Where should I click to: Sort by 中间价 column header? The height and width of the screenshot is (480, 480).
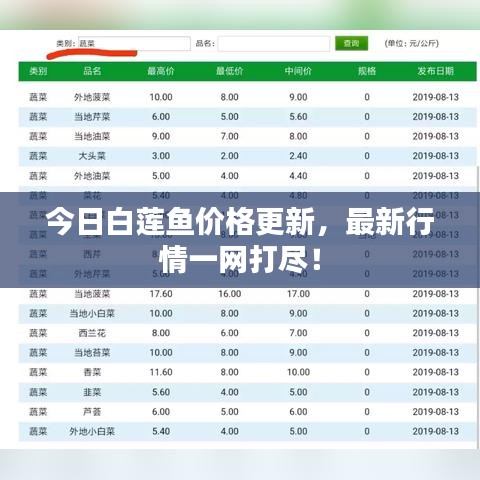point(298,71)
